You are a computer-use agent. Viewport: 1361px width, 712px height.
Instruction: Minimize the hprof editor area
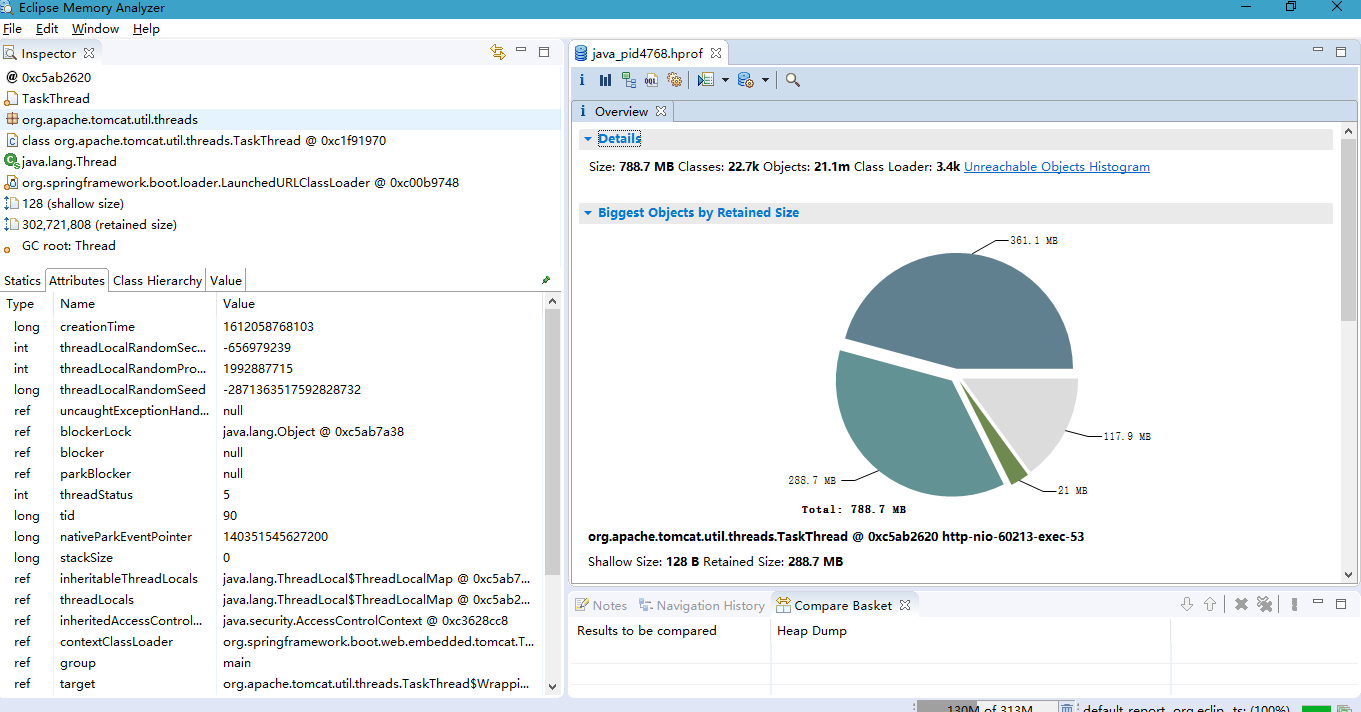coord(1318,50)
